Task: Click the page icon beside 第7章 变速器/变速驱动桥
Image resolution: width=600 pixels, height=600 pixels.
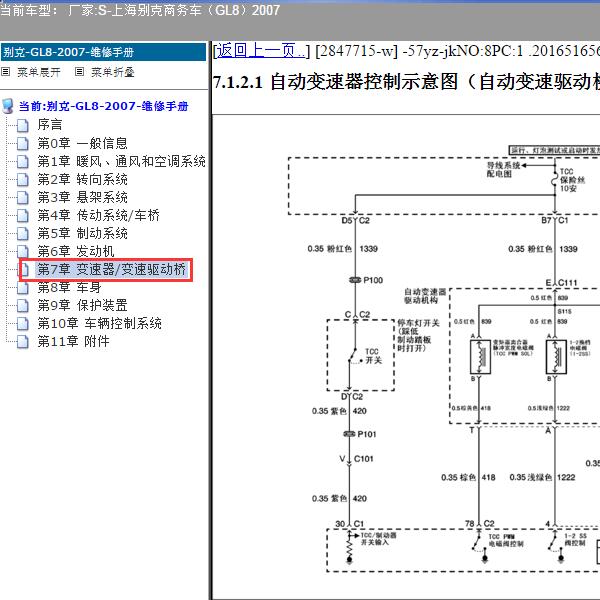Action: coord(24,269)
